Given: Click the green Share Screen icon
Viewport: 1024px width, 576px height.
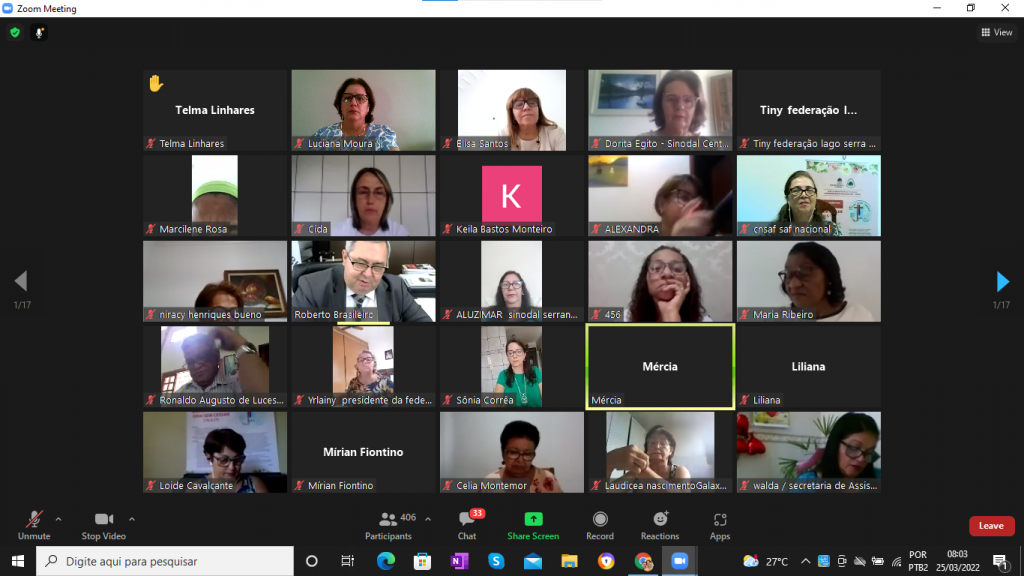Looking at the screenshot, I should coord(533,520).
